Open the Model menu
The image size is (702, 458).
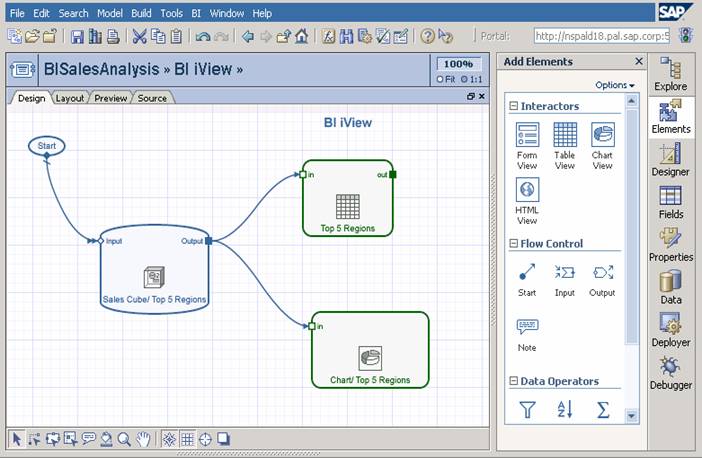(110, 13)
